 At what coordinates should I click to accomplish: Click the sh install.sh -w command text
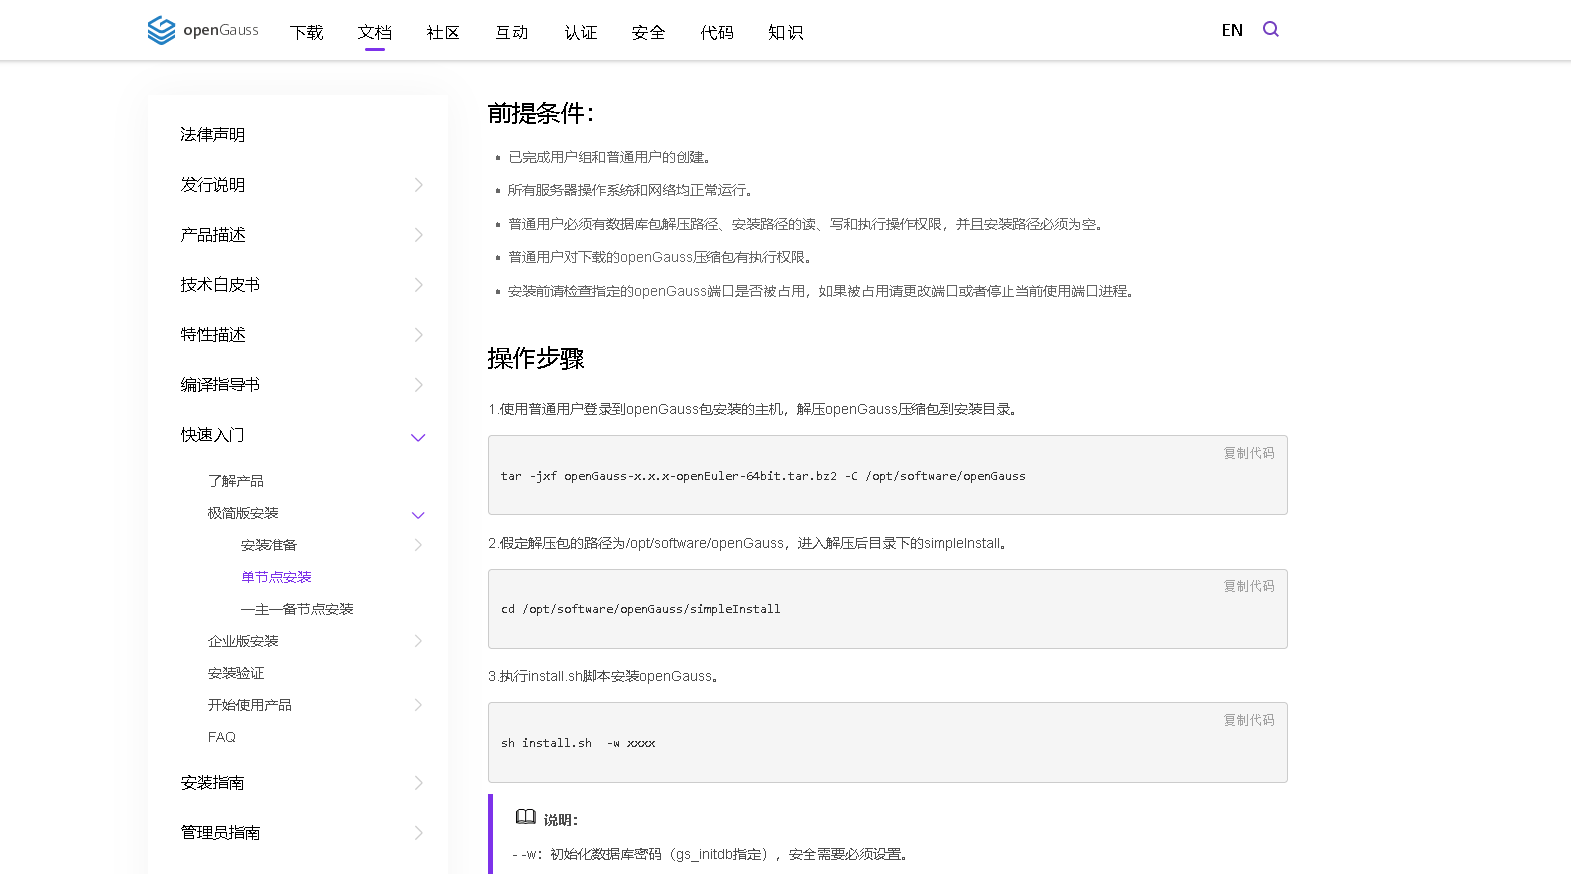click(x=578, y=743)
